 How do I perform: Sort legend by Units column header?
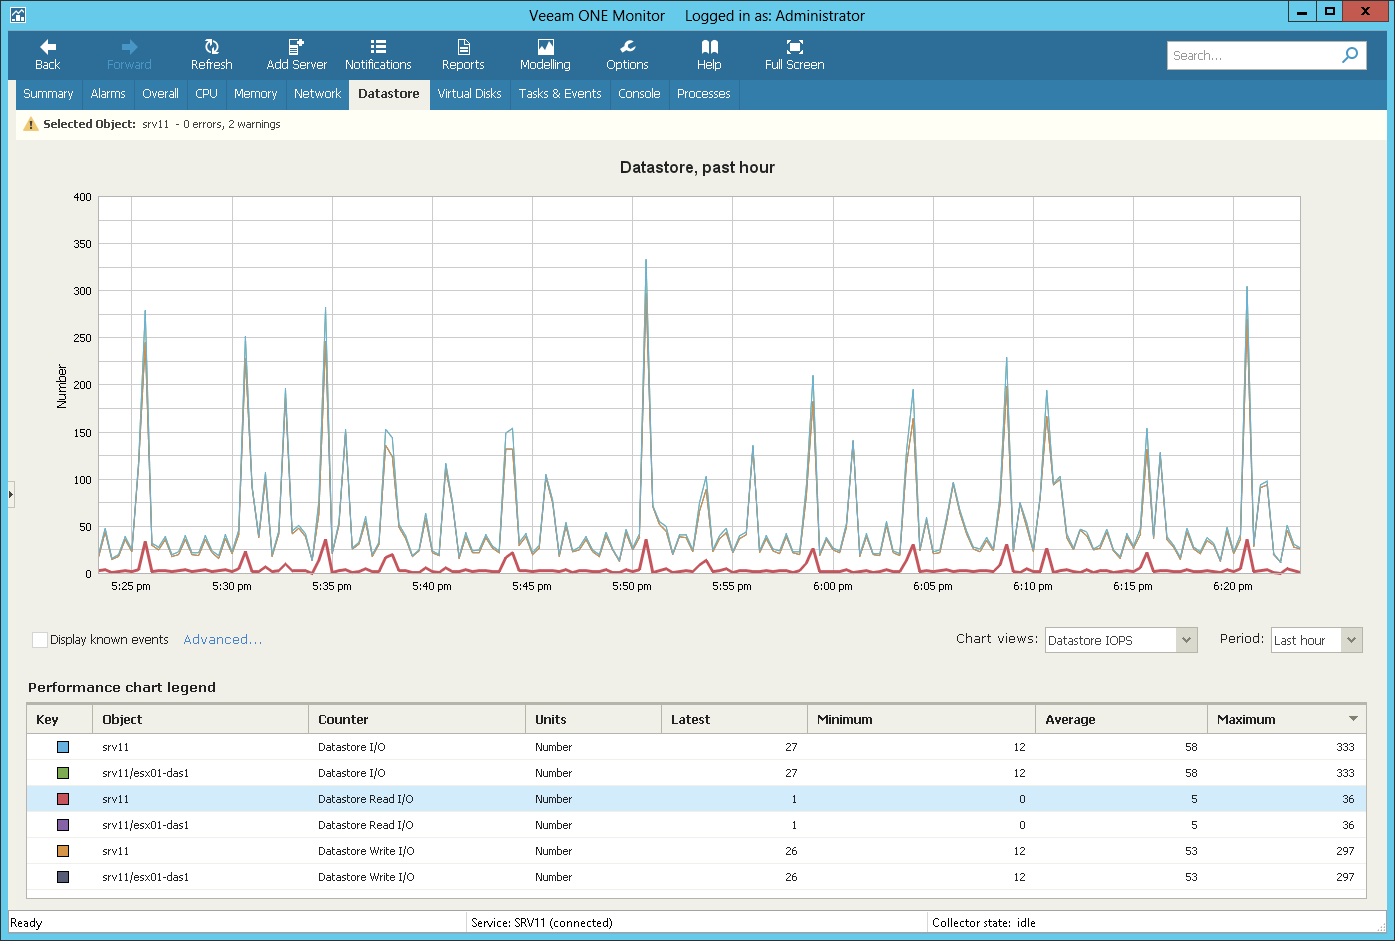coord(593,719)
